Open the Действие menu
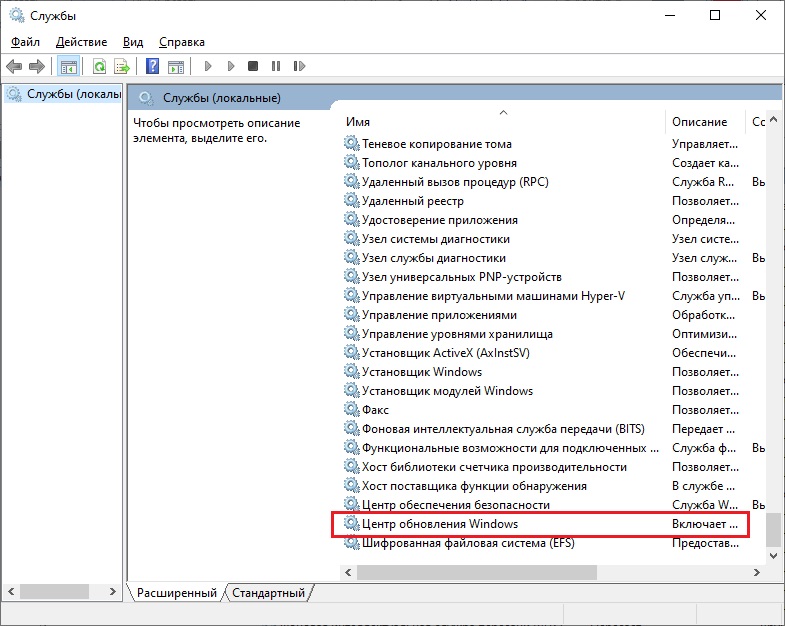The image size is (785, 626). pos(81,42)
